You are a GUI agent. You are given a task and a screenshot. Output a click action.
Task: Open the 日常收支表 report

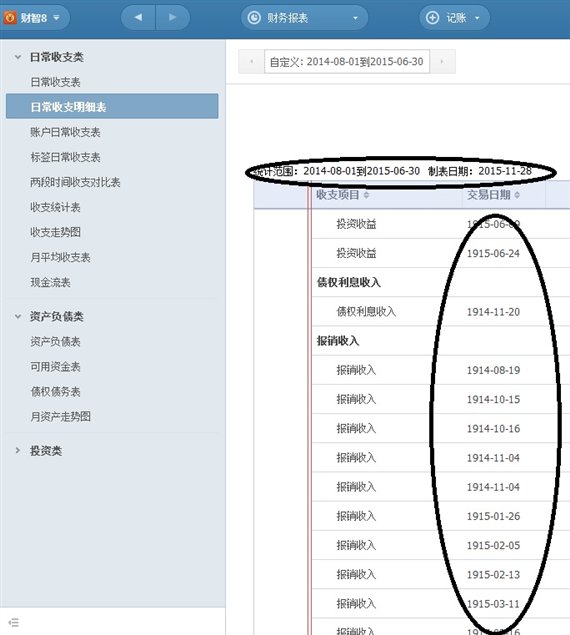point(56,82)
